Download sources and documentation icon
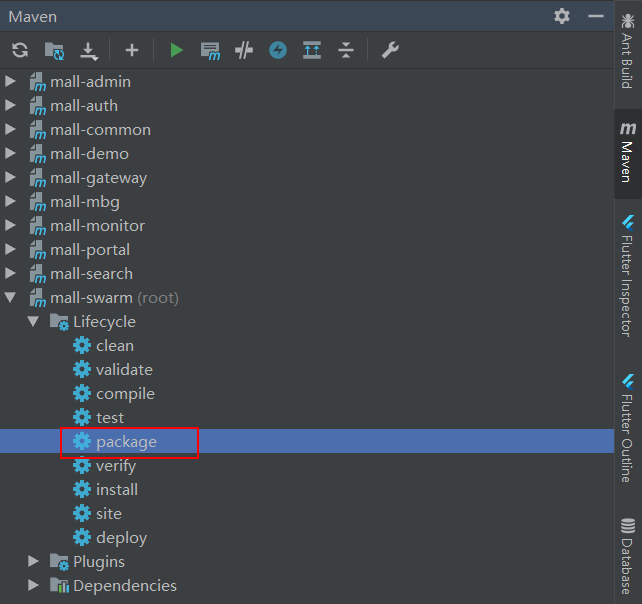642x604 pixels. (89, 51)
